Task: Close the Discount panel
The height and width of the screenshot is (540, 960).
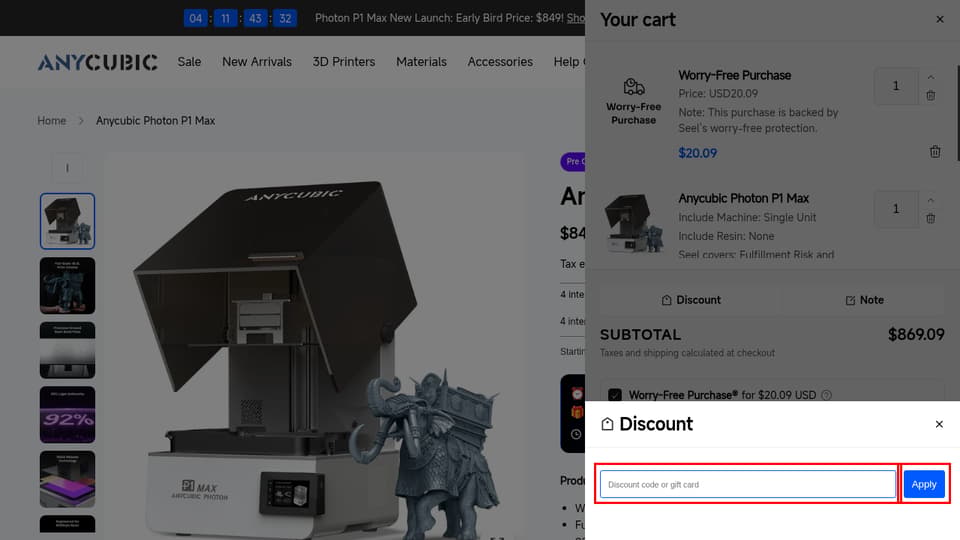Action: (939, 424)
